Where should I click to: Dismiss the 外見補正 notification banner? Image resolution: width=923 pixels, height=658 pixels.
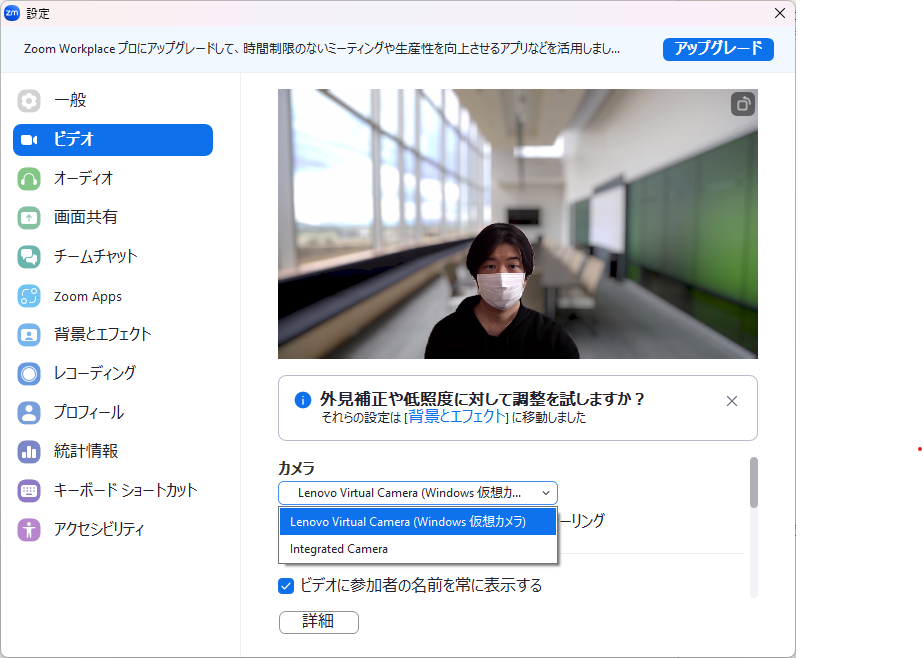tap(731, 400)
